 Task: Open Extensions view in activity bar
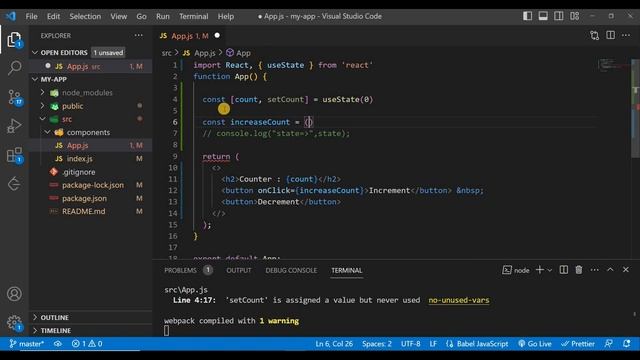coord(14,155)
